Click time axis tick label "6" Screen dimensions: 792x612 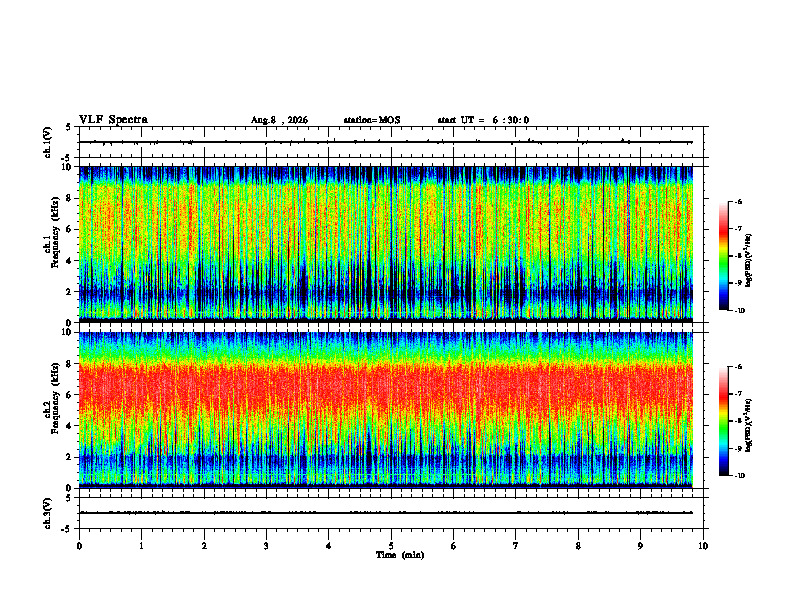[x=454, y=546]
